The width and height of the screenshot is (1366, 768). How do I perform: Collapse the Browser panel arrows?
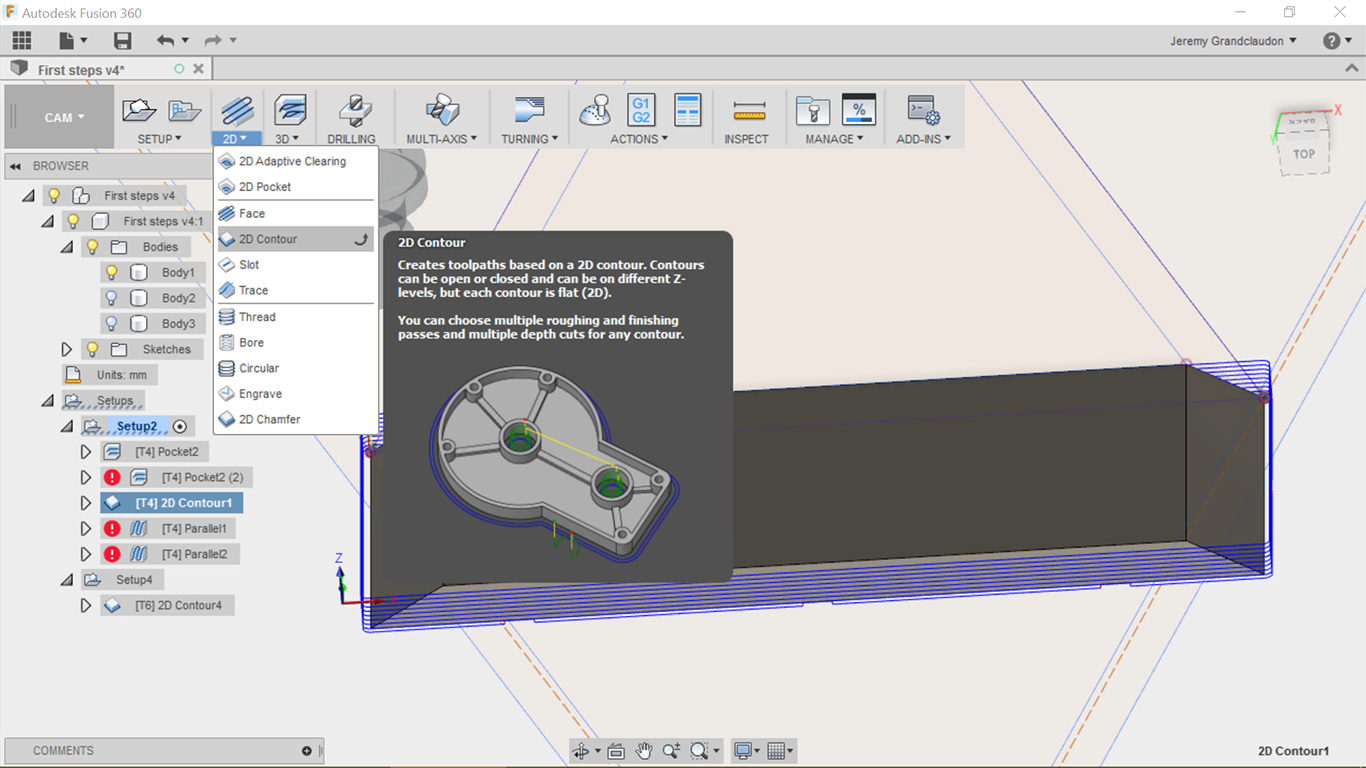[16, 166]
